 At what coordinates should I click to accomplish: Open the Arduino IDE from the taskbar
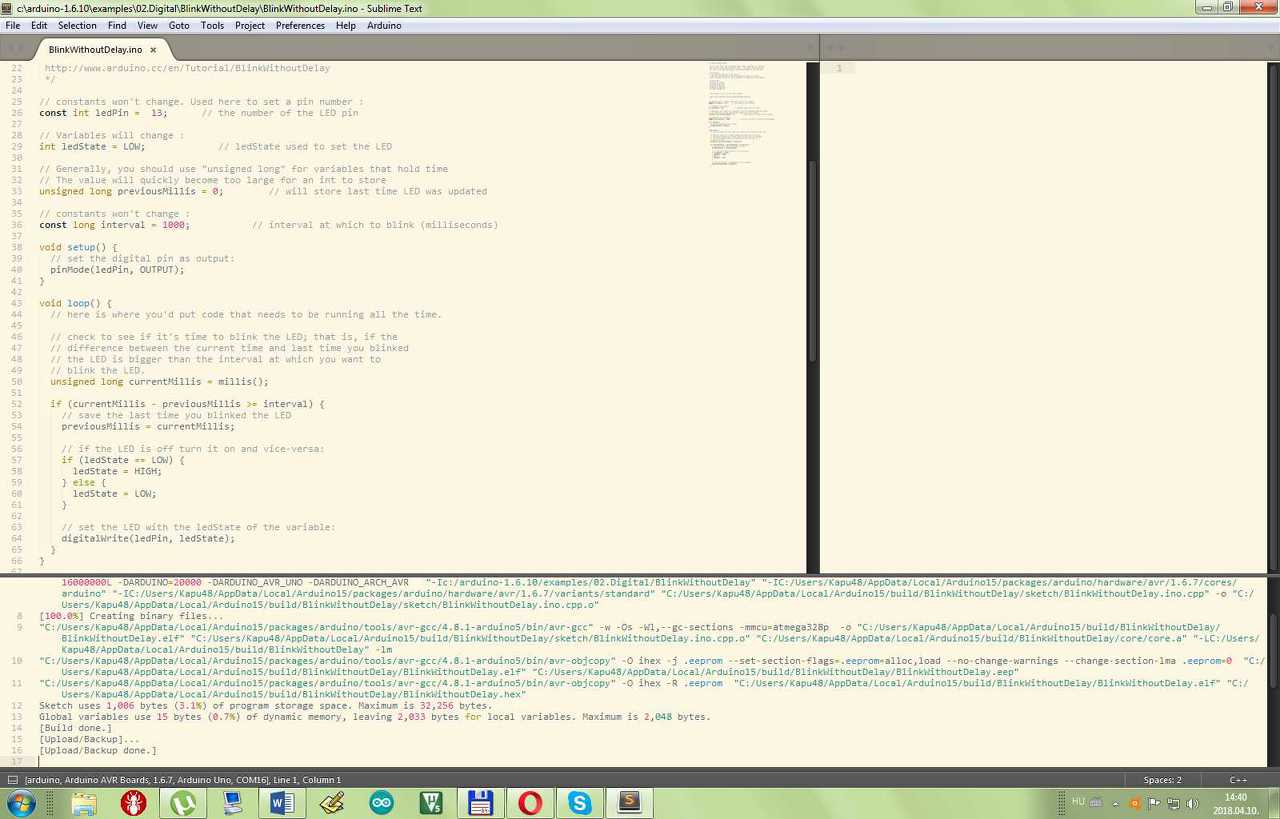(381, 803)
